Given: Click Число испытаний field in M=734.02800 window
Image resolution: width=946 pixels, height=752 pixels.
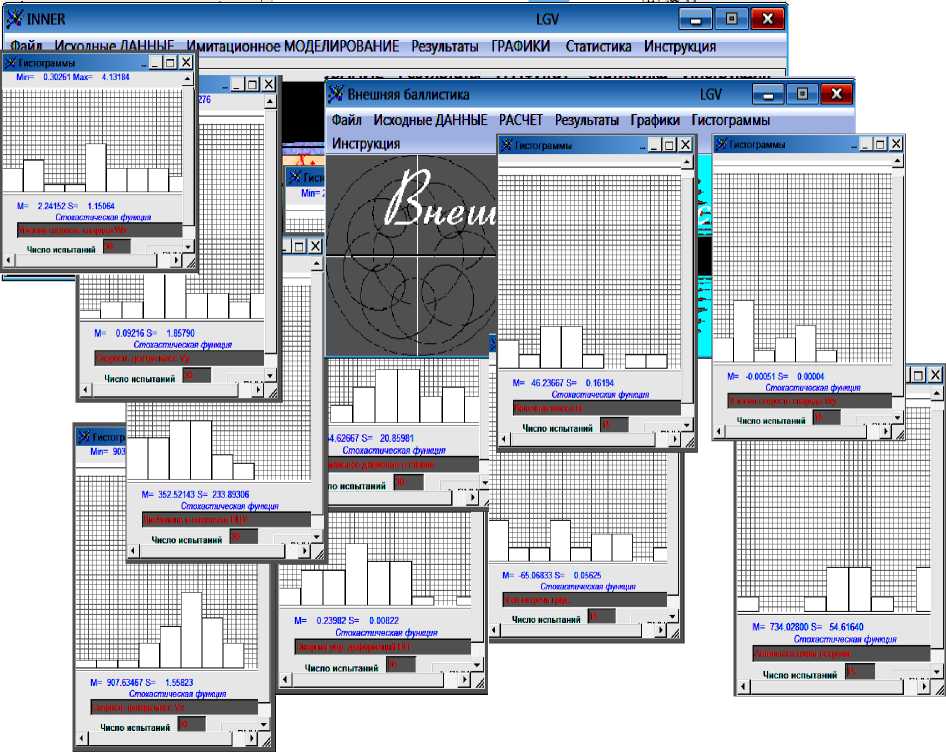Looking at the screenshot, I should pos(860,671).
